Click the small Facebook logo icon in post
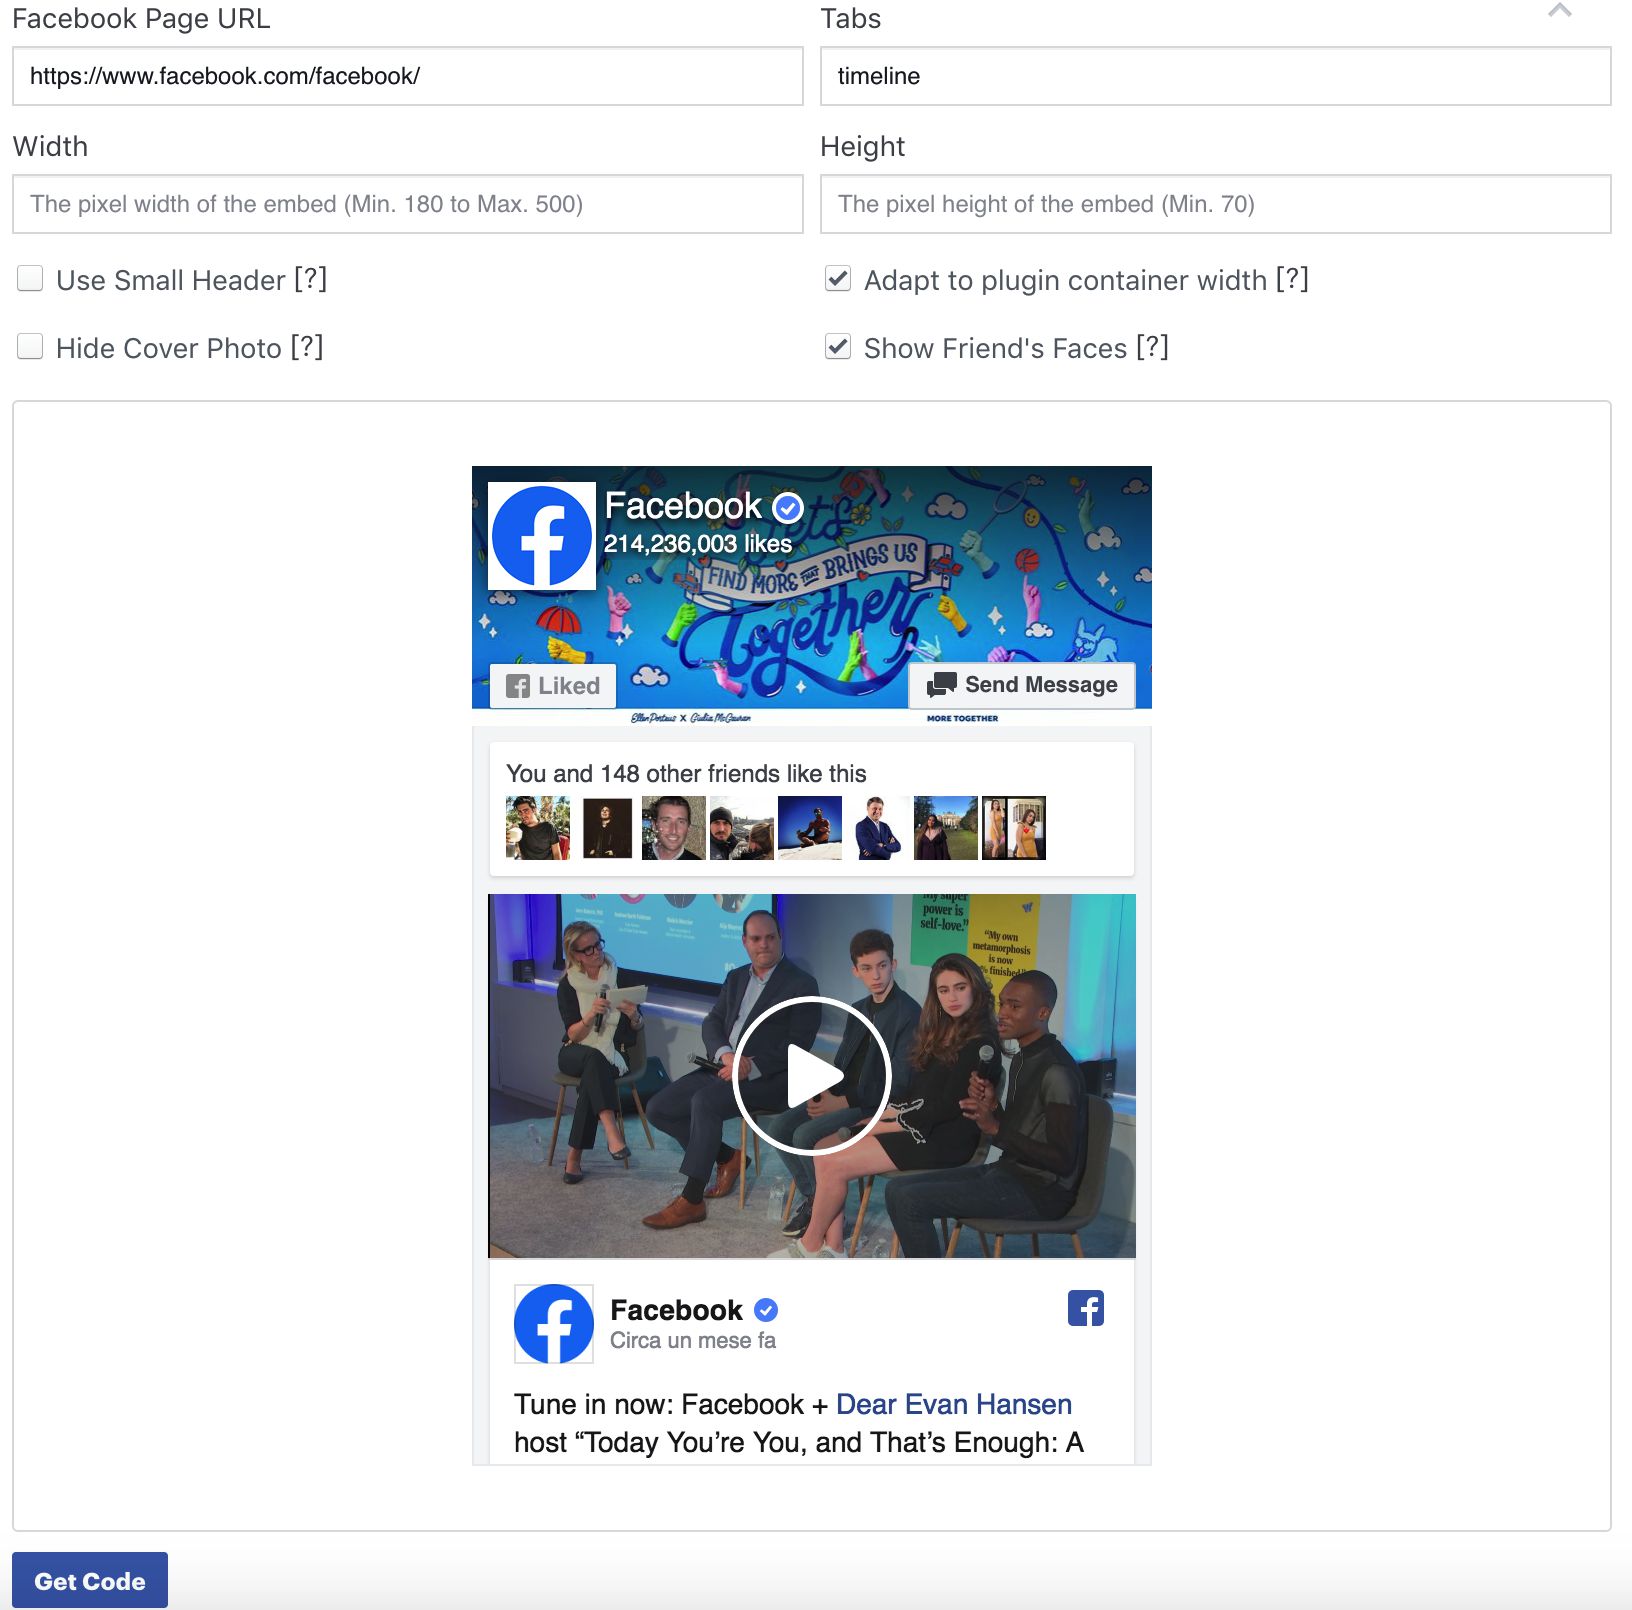This screenshot has width=1632, height=1610. pos(1086,1308)
